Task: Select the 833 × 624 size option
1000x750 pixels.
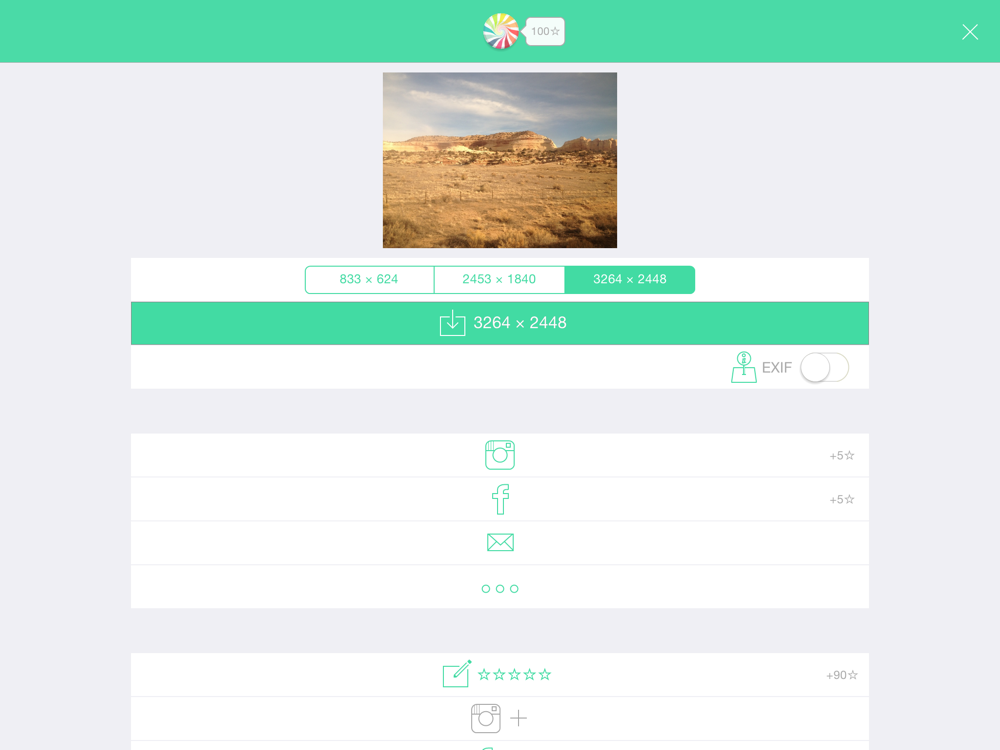Action: pyautogui.click(x=369, y=279)
